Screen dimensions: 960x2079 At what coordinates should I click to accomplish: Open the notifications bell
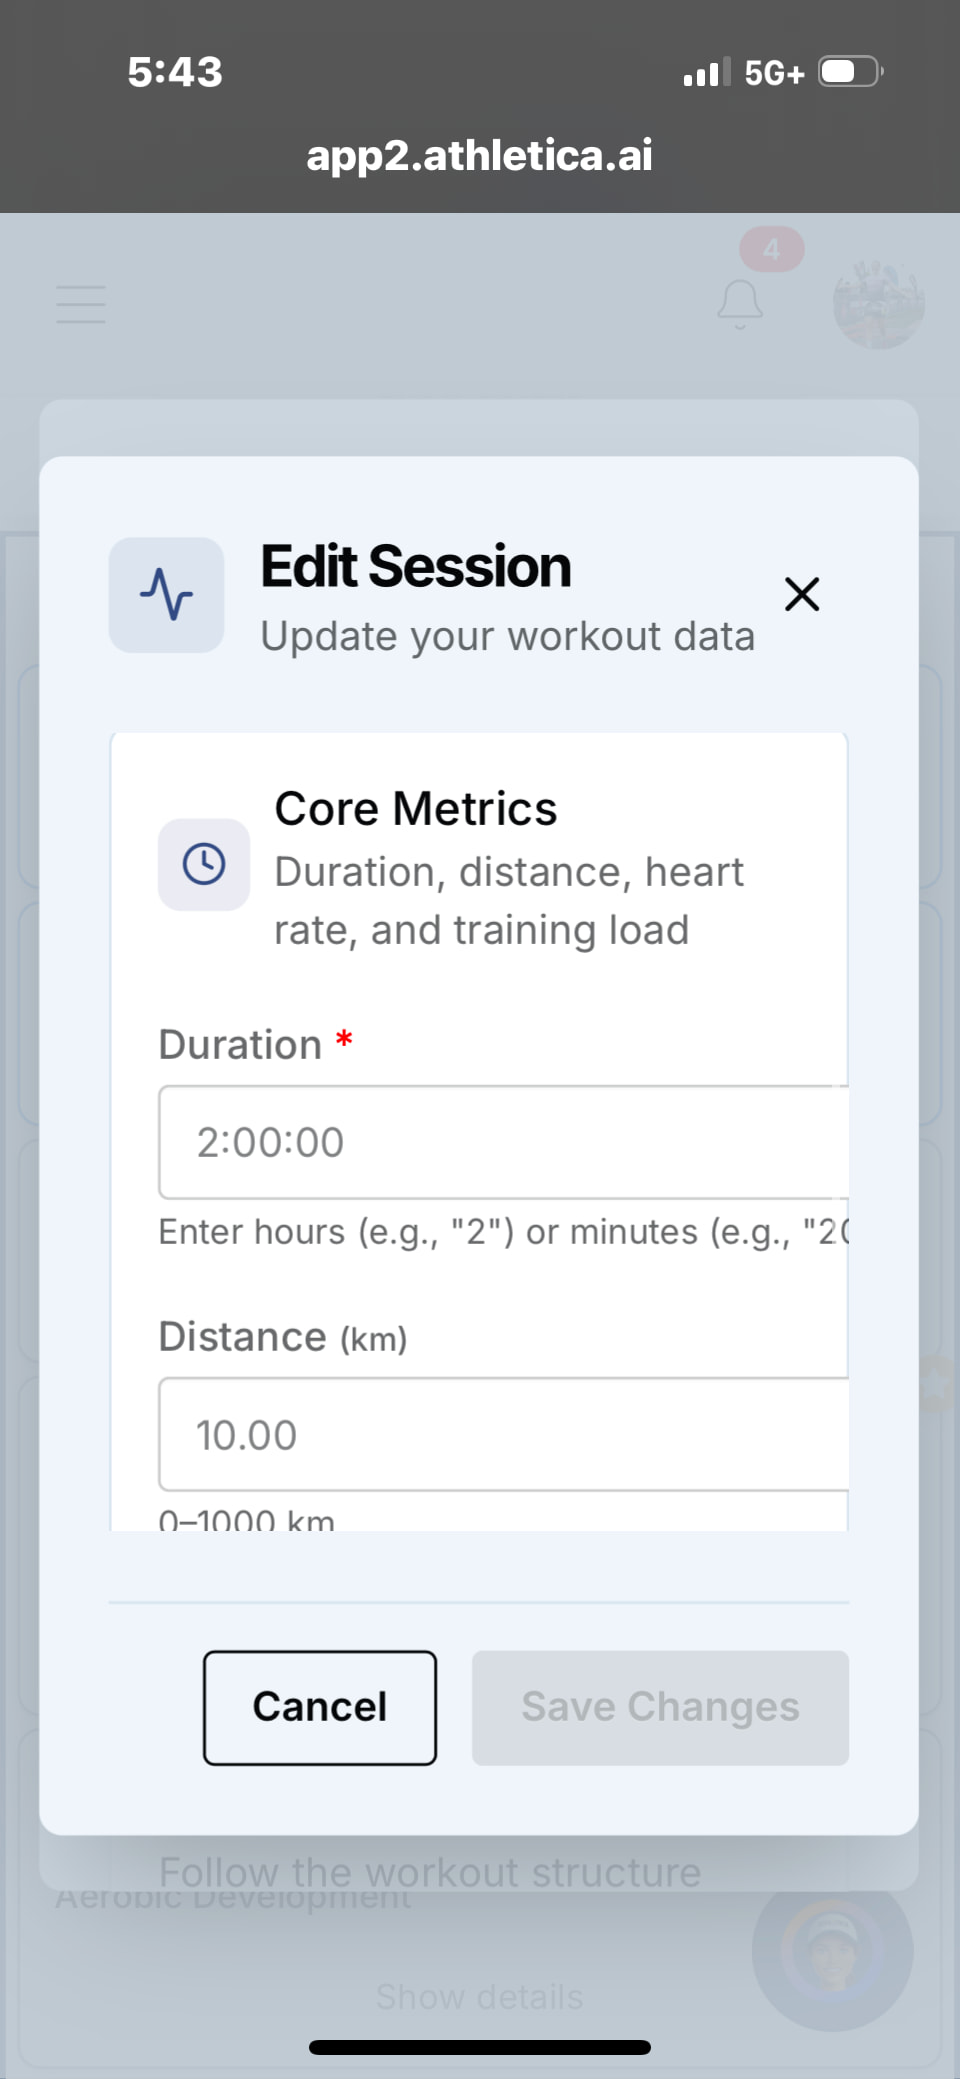coord(740,304)
